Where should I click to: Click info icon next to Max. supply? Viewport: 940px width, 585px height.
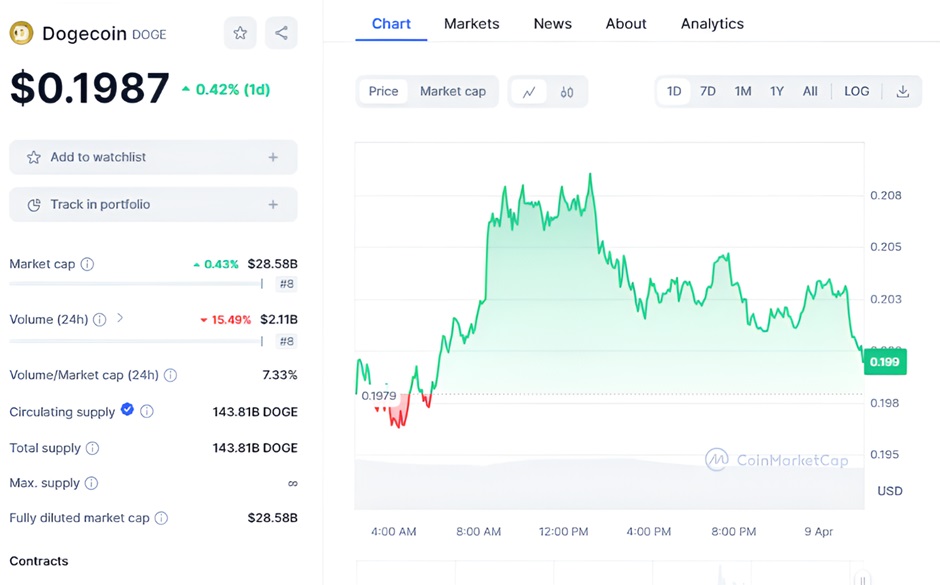(x=91, y=483)
